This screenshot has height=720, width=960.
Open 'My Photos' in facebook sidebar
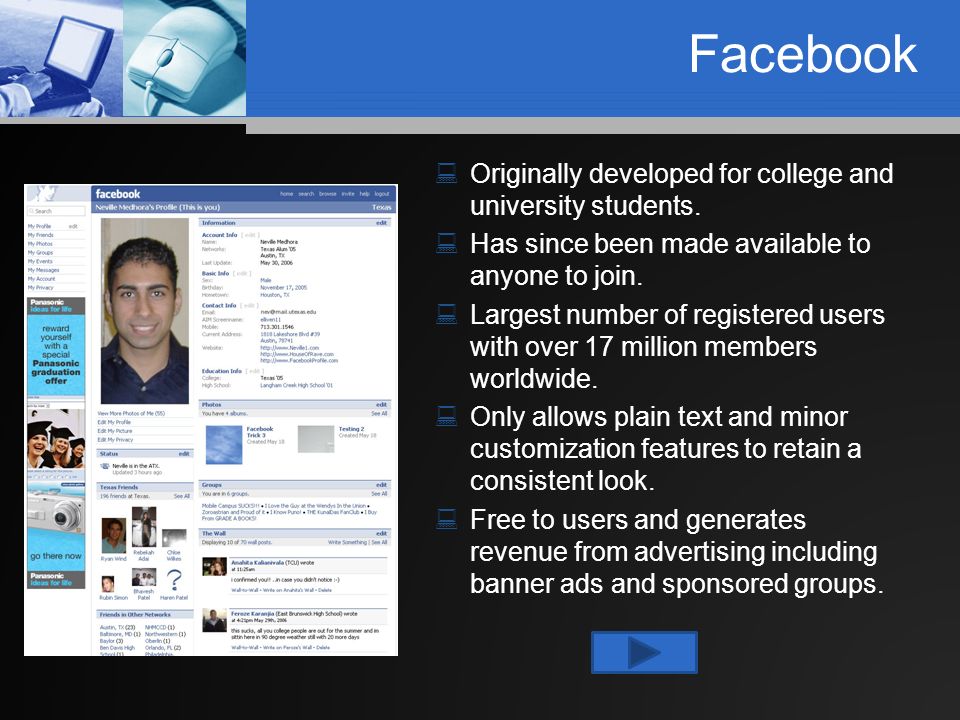pyautogui.click(x=40, y=244)
